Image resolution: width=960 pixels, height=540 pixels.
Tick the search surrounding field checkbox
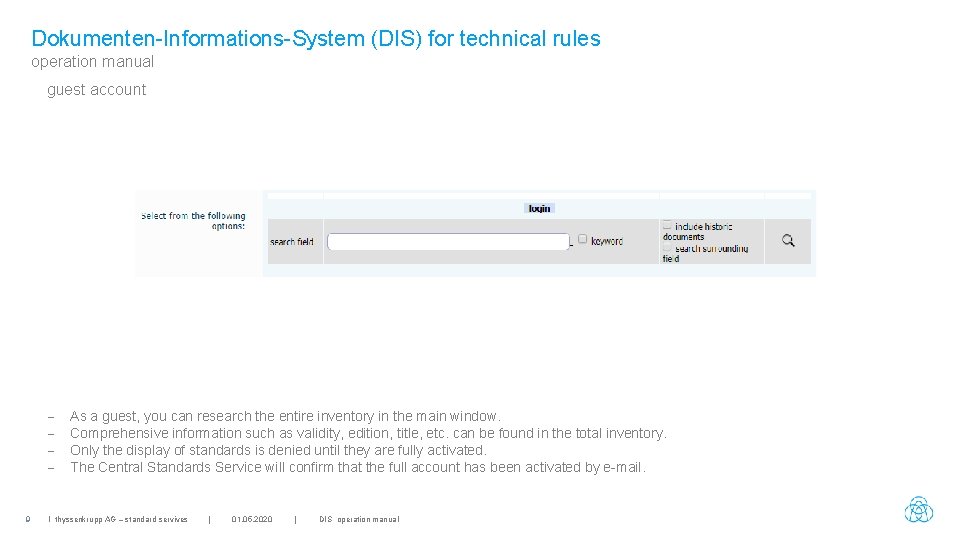[667, 247]
